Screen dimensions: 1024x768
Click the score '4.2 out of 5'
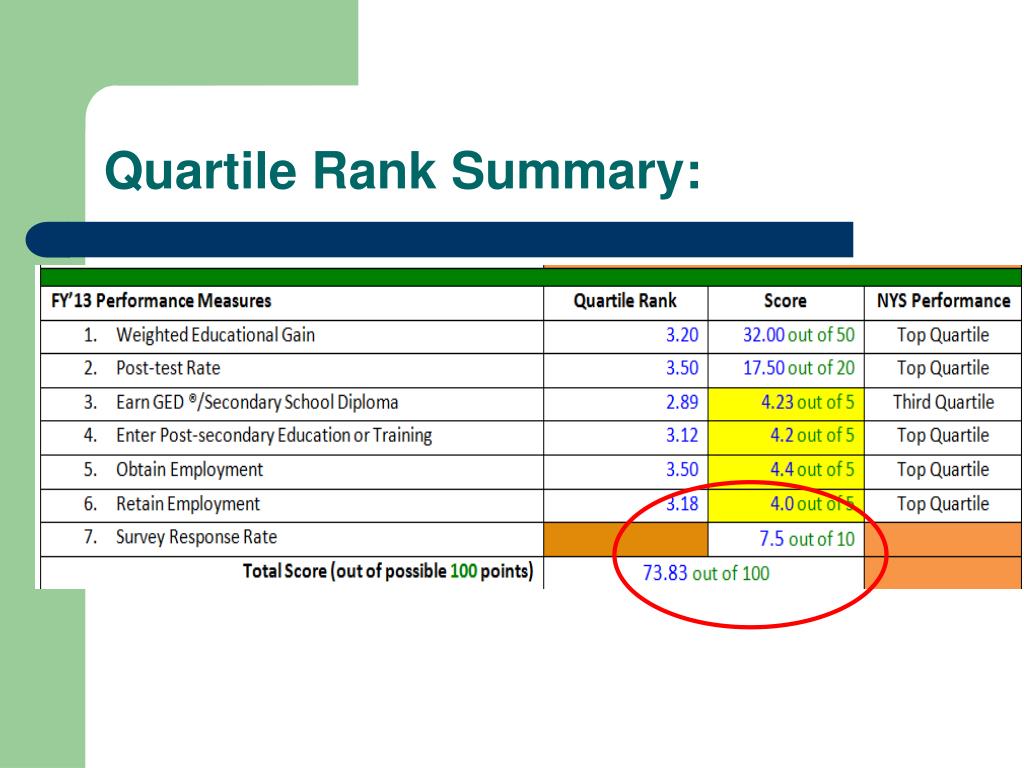click(812, 436)
